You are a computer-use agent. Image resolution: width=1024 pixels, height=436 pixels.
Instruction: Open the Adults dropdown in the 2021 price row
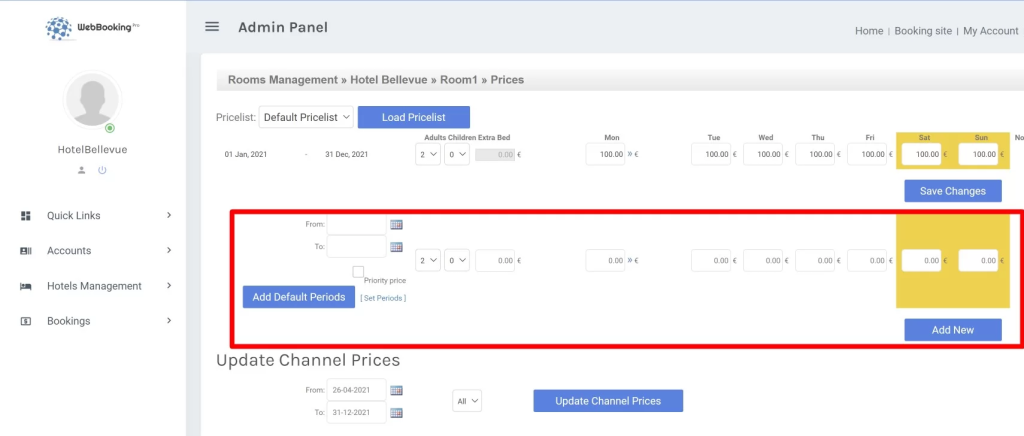[428, 155]
